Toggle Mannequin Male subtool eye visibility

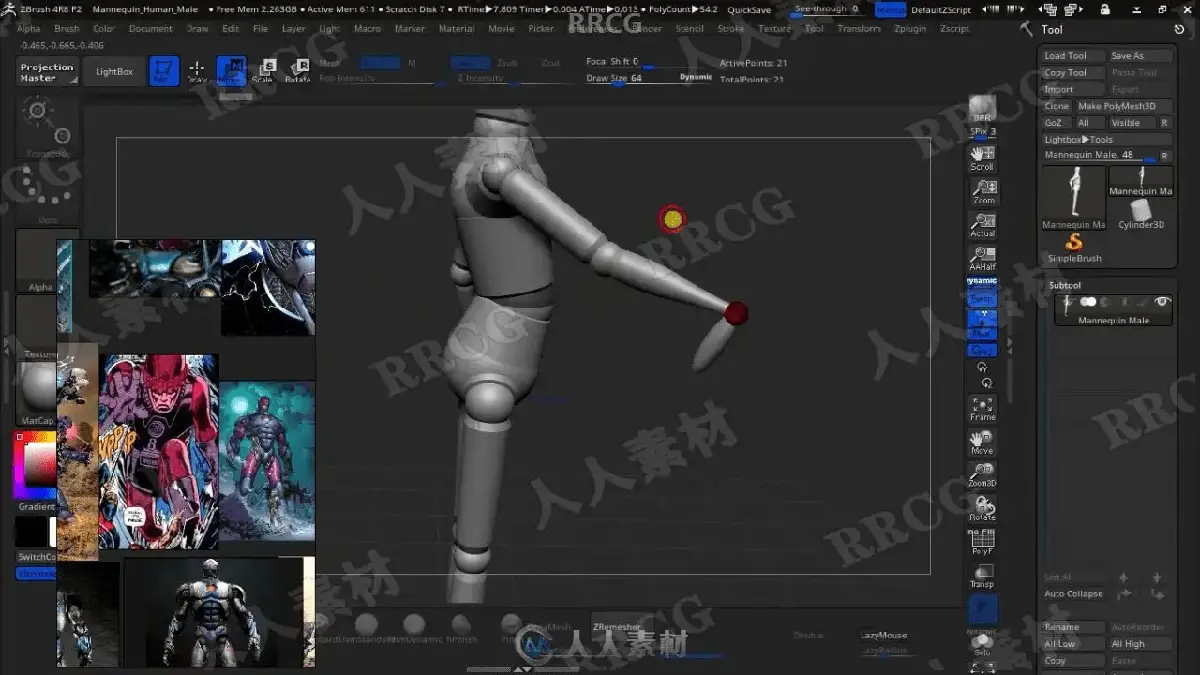pyautogui.click(x=1161, y=302)
